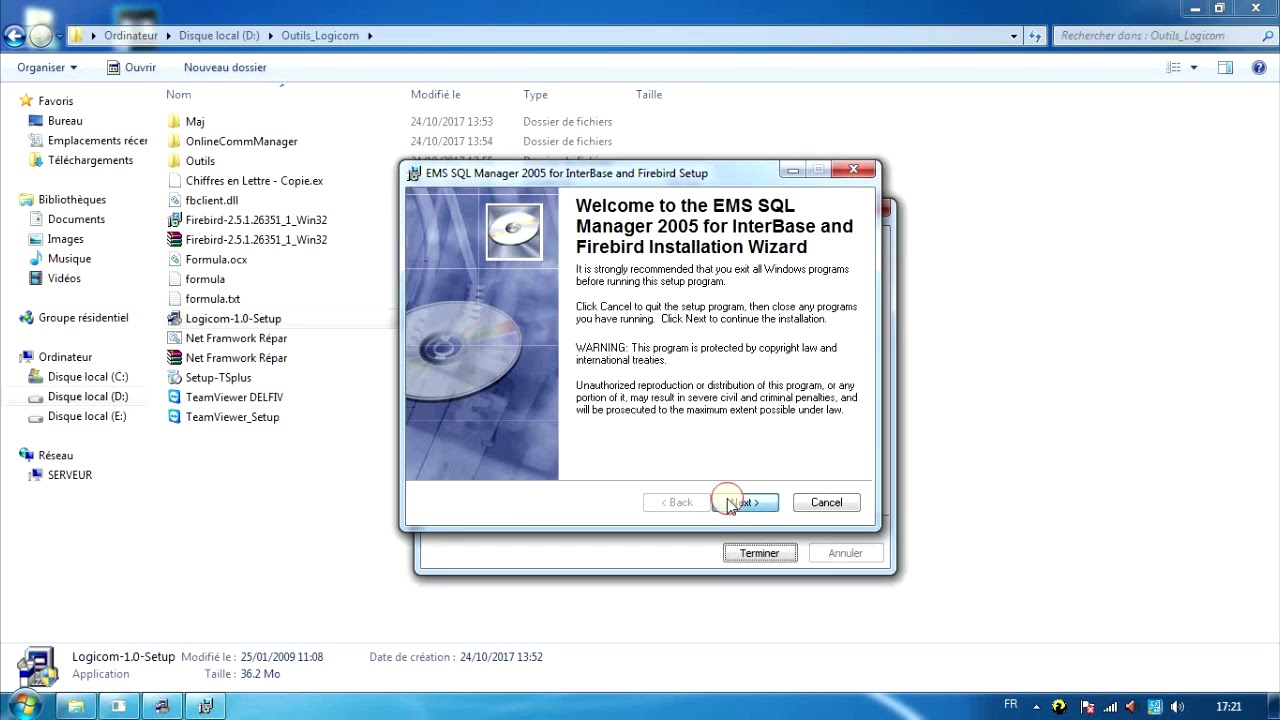Sort files by the Taille column
The height and width of the screenshot is (720, 1280).
click(649, 95)
